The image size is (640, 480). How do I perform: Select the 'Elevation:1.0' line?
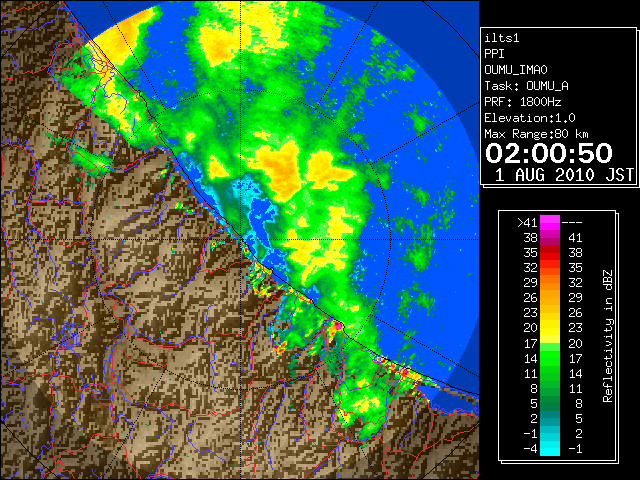(530, 118)
